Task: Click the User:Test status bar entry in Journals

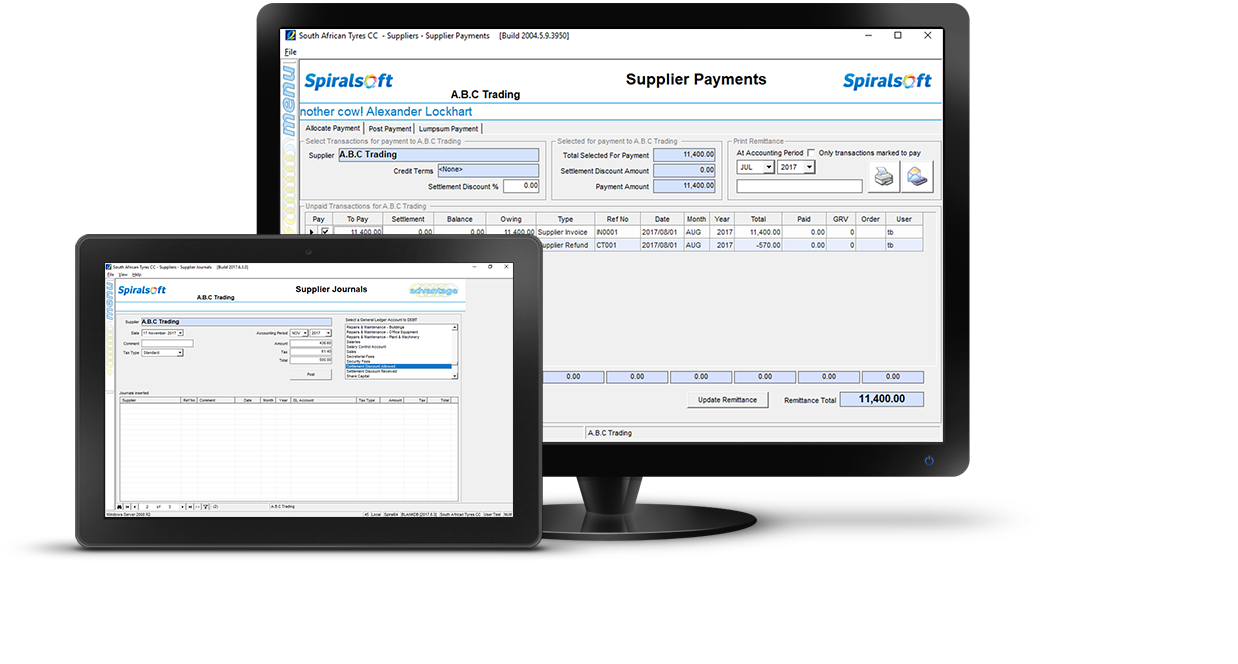Action: [x=492, y=514]
